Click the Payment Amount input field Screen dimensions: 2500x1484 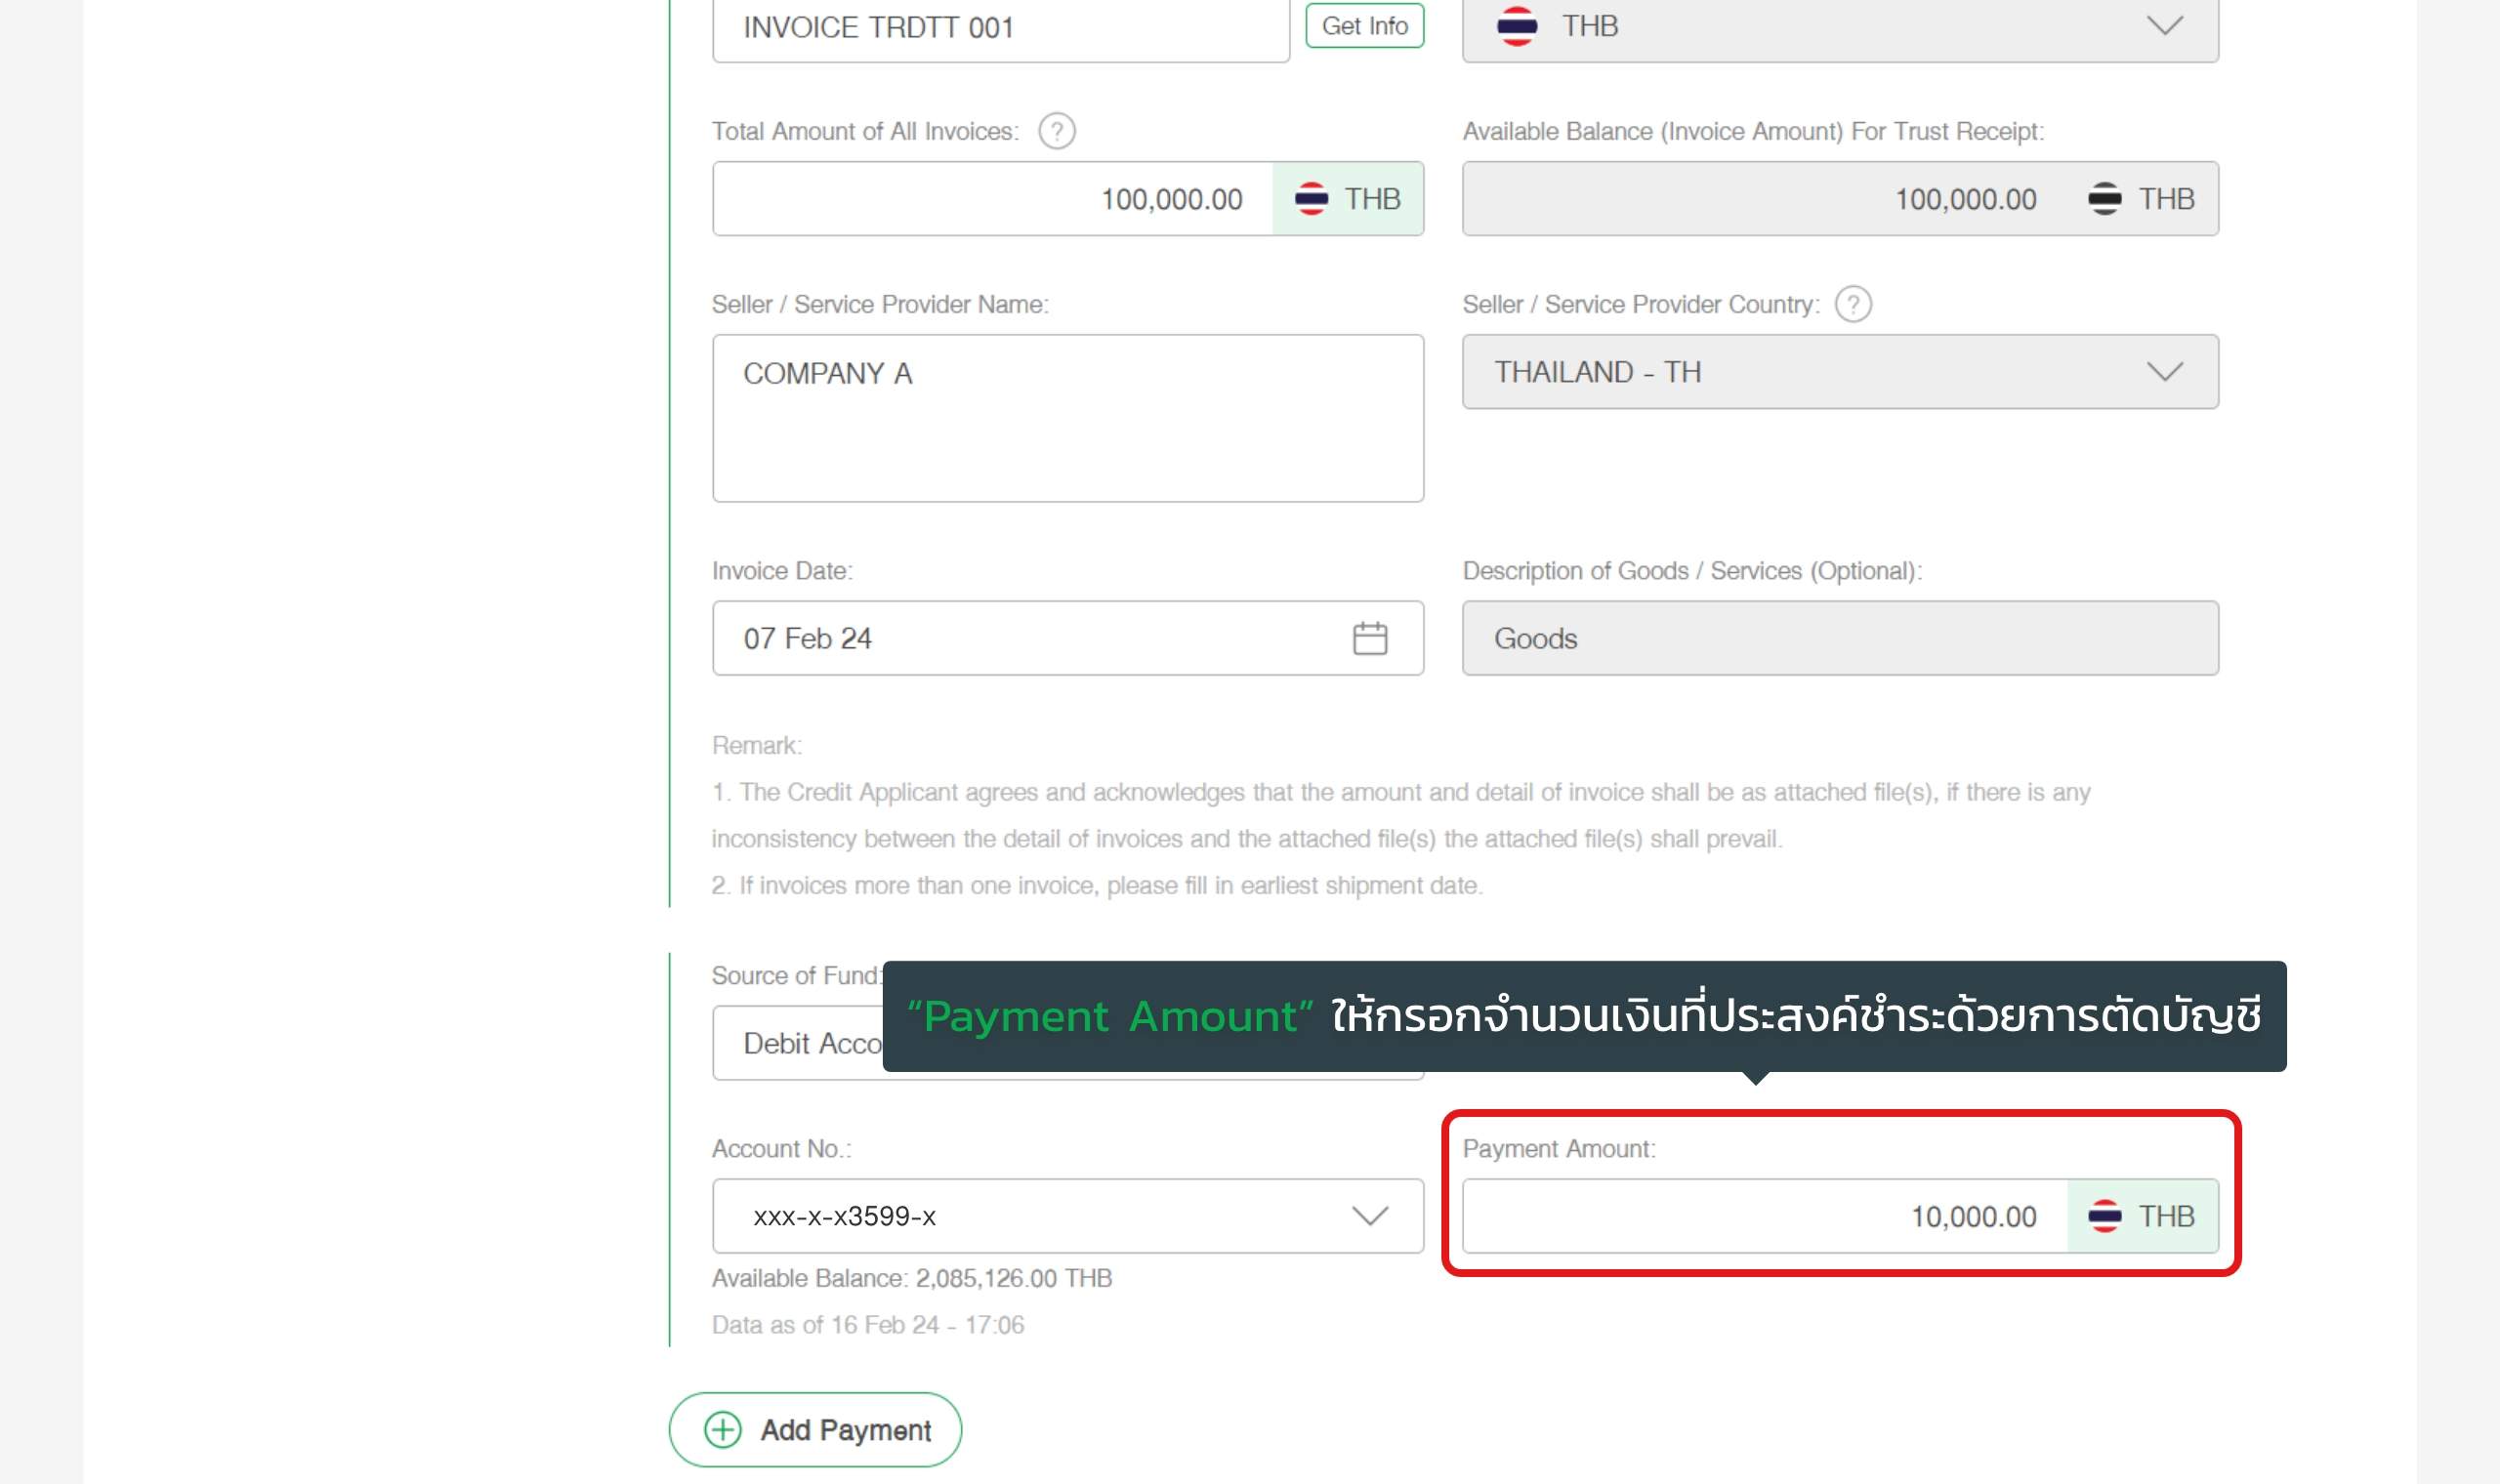(1765, 1216)
